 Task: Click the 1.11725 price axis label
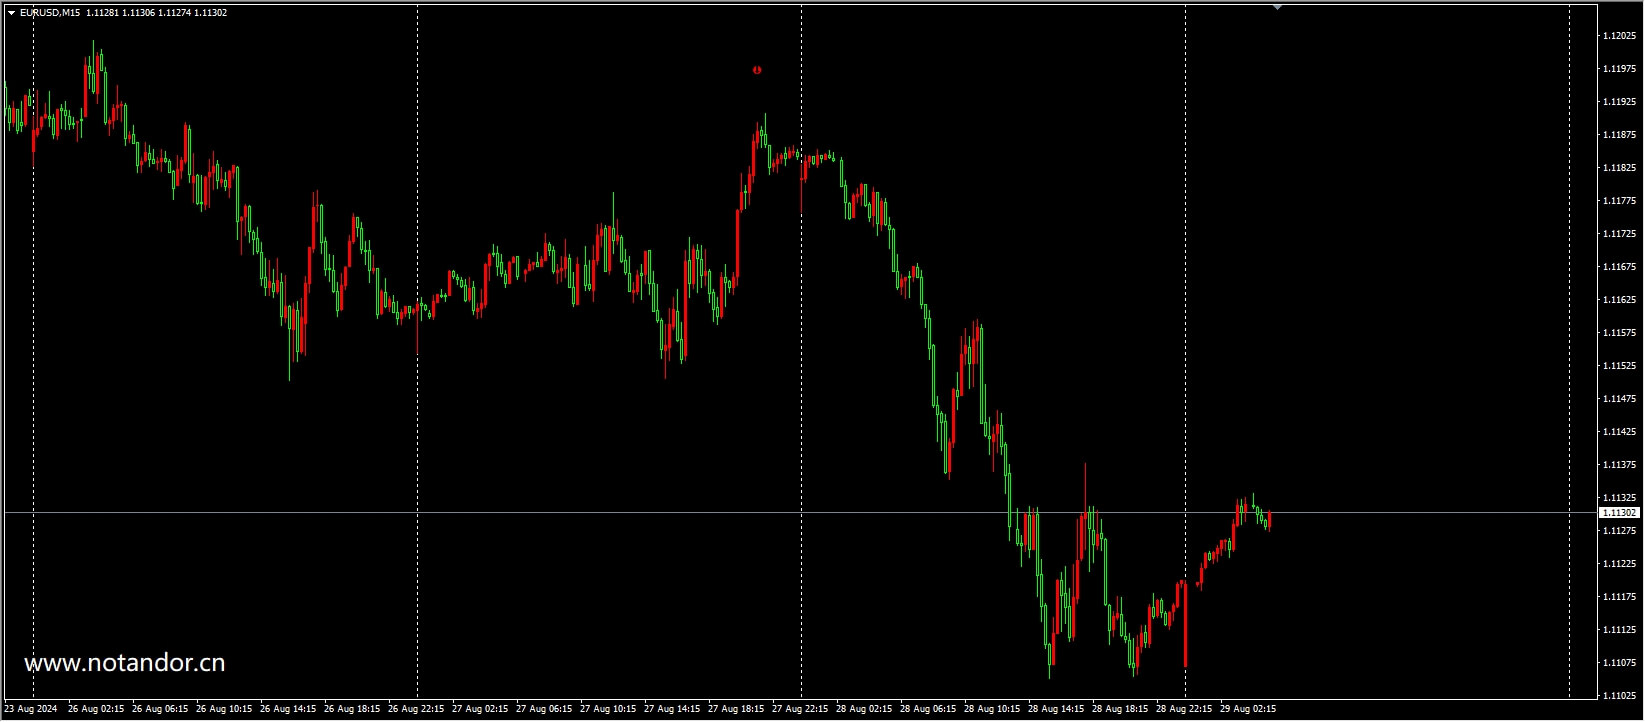click(x=1619, y=234)
